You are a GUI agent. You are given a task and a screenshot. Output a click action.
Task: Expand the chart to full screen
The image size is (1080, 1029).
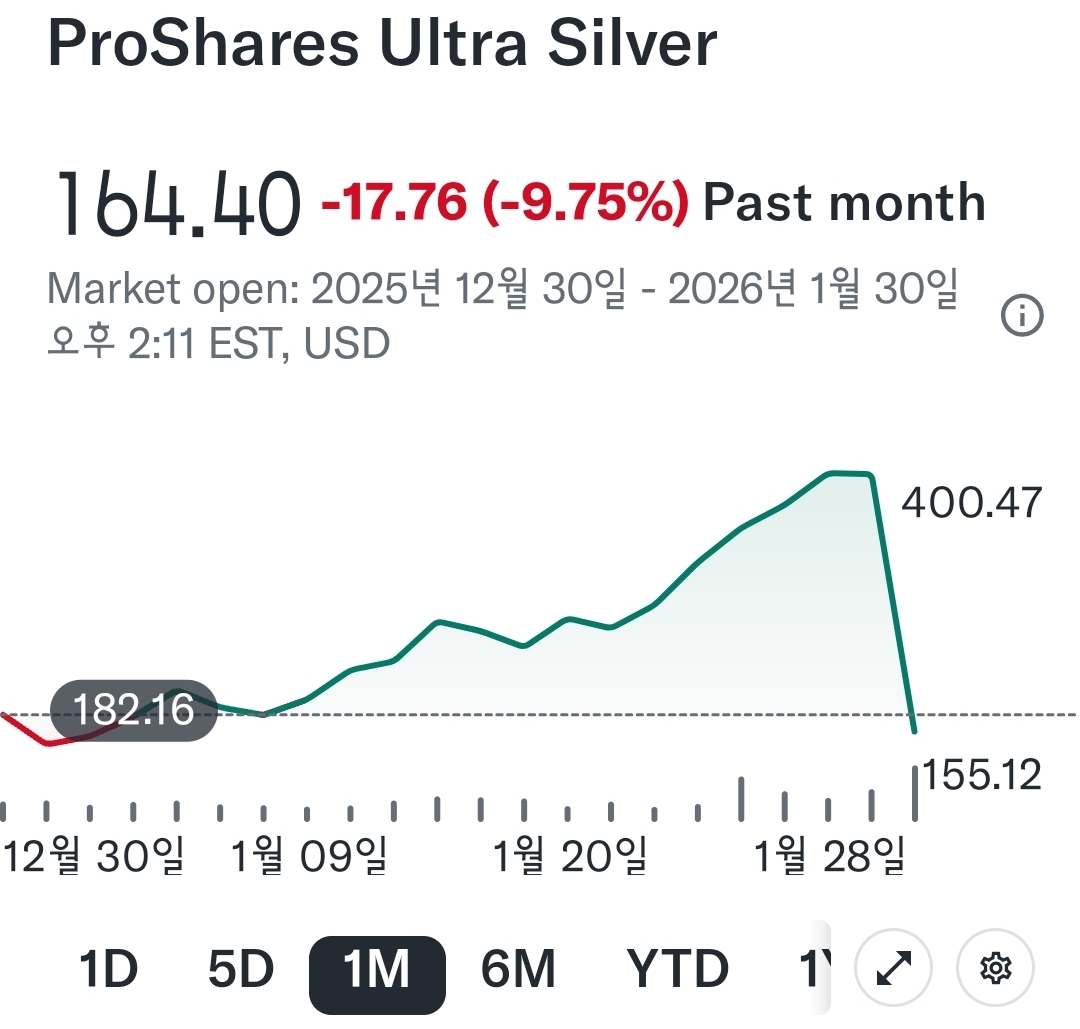(x=894, y=968)
